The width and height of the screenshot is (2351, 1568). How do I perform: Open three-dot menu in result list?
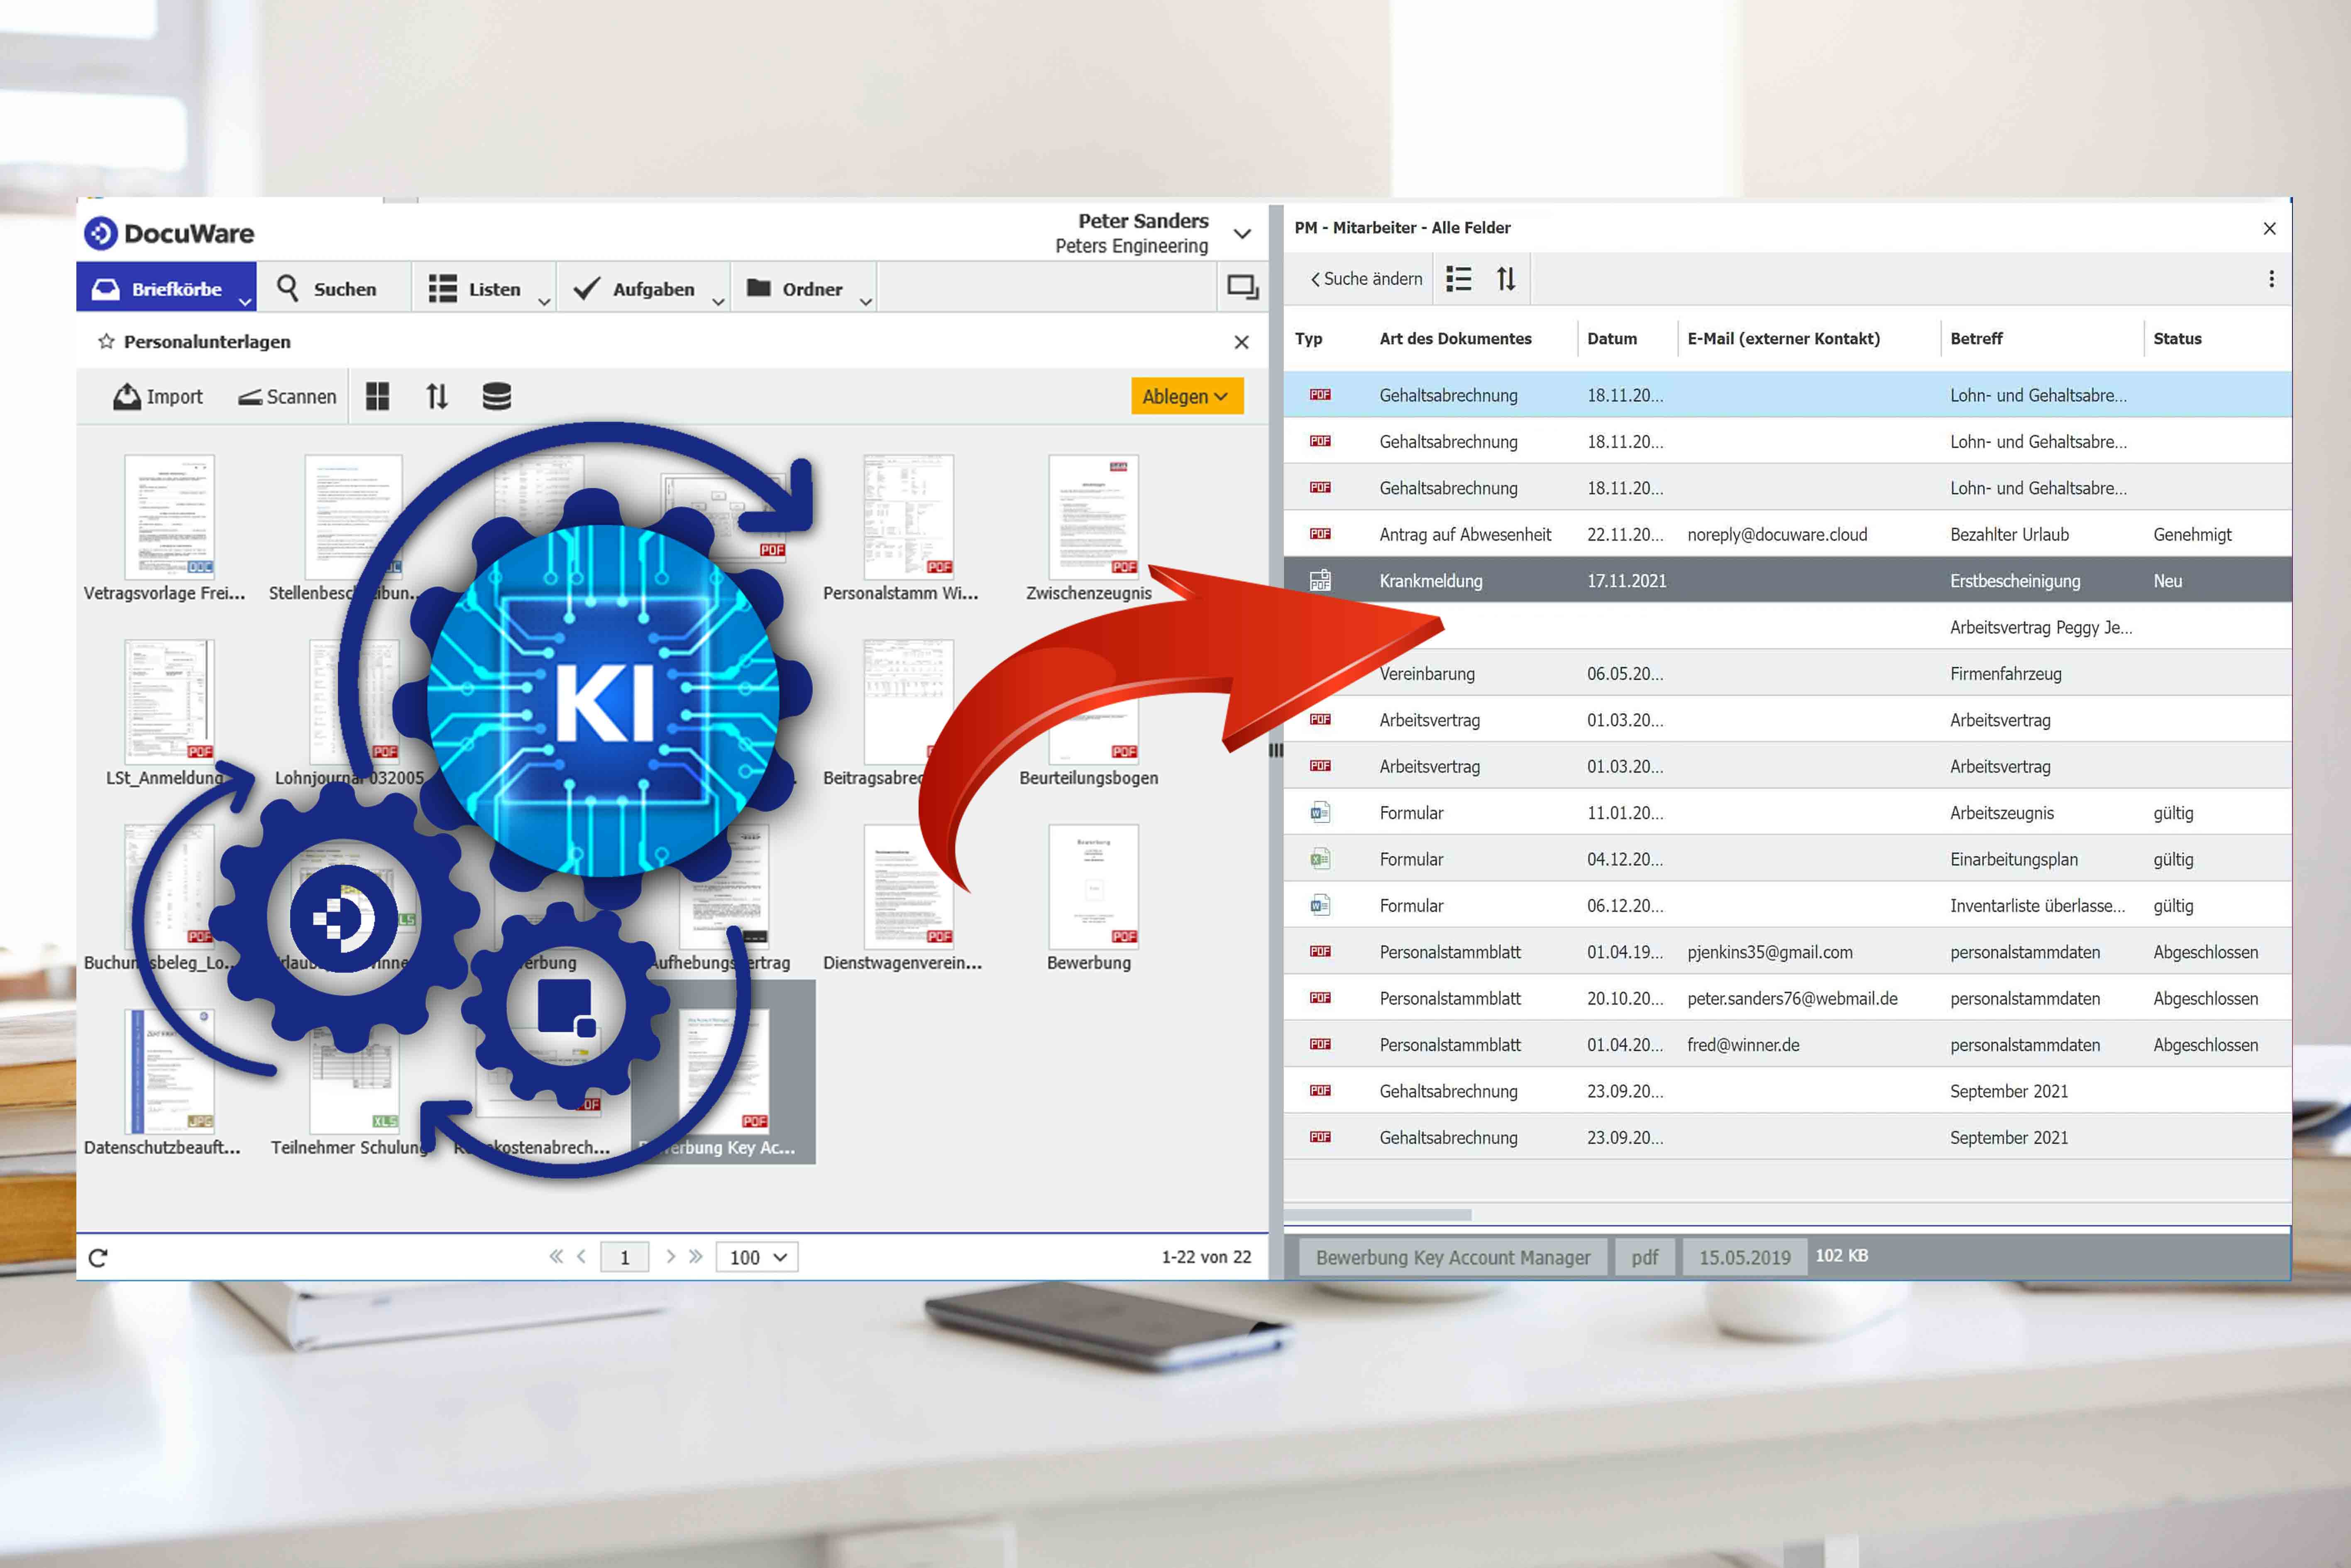click(2271, 279)
